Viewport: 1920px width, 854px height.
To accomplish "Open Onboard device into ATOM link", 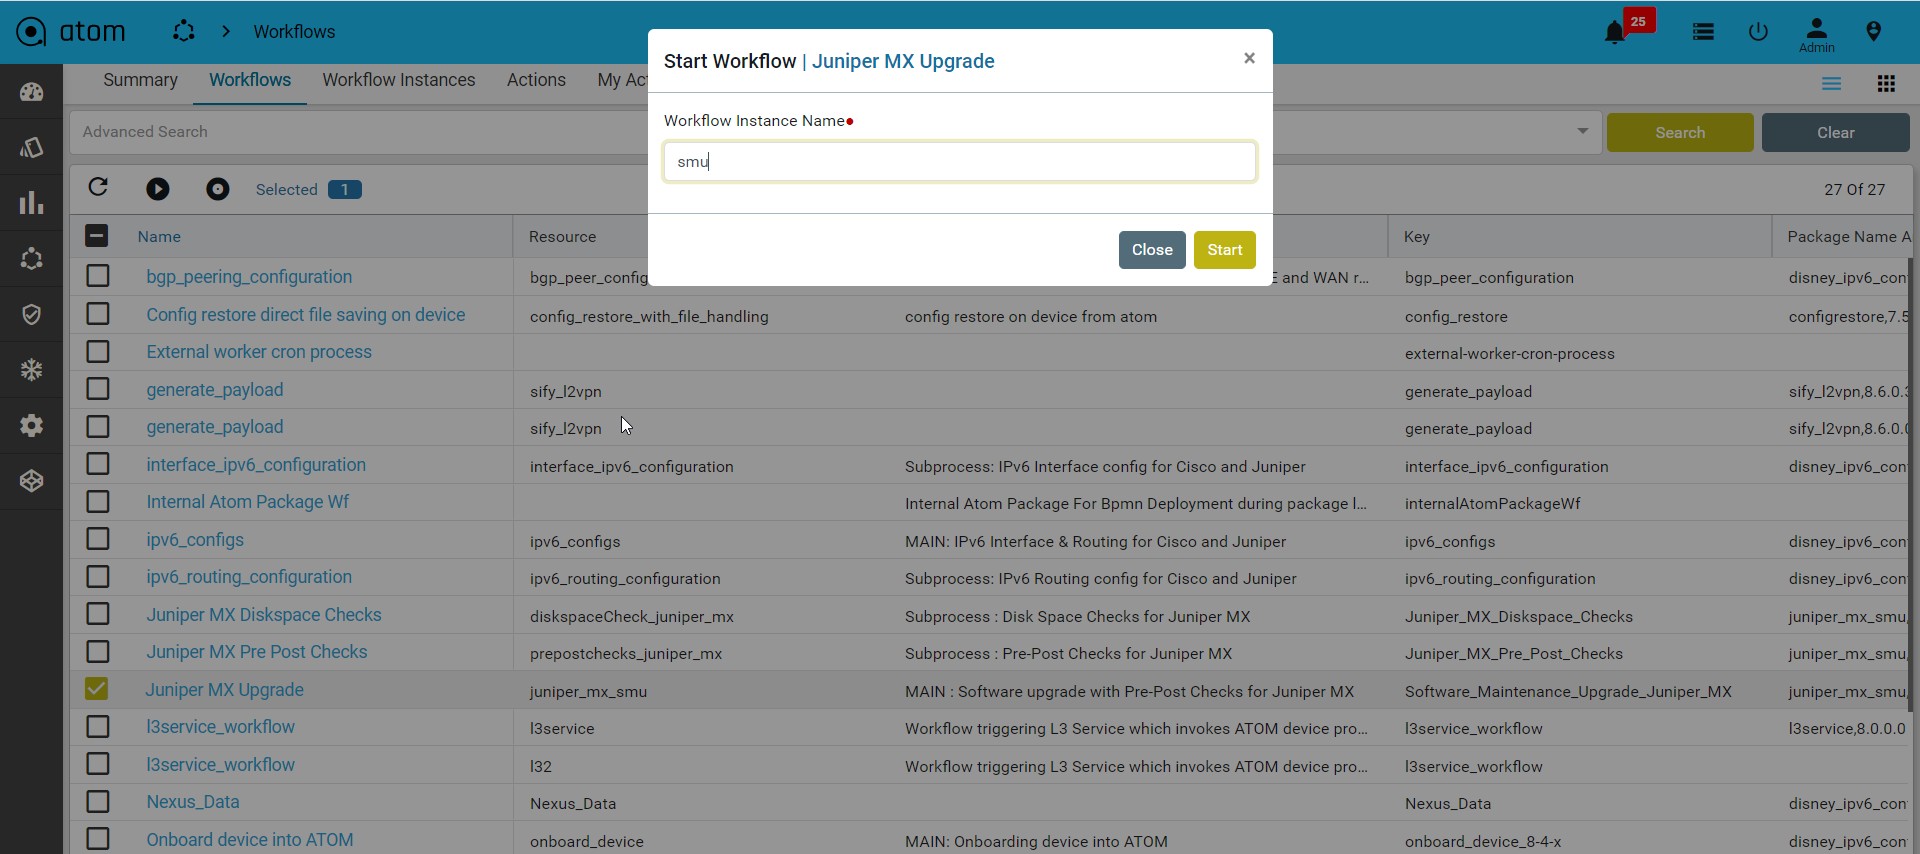I will [250, 840].
